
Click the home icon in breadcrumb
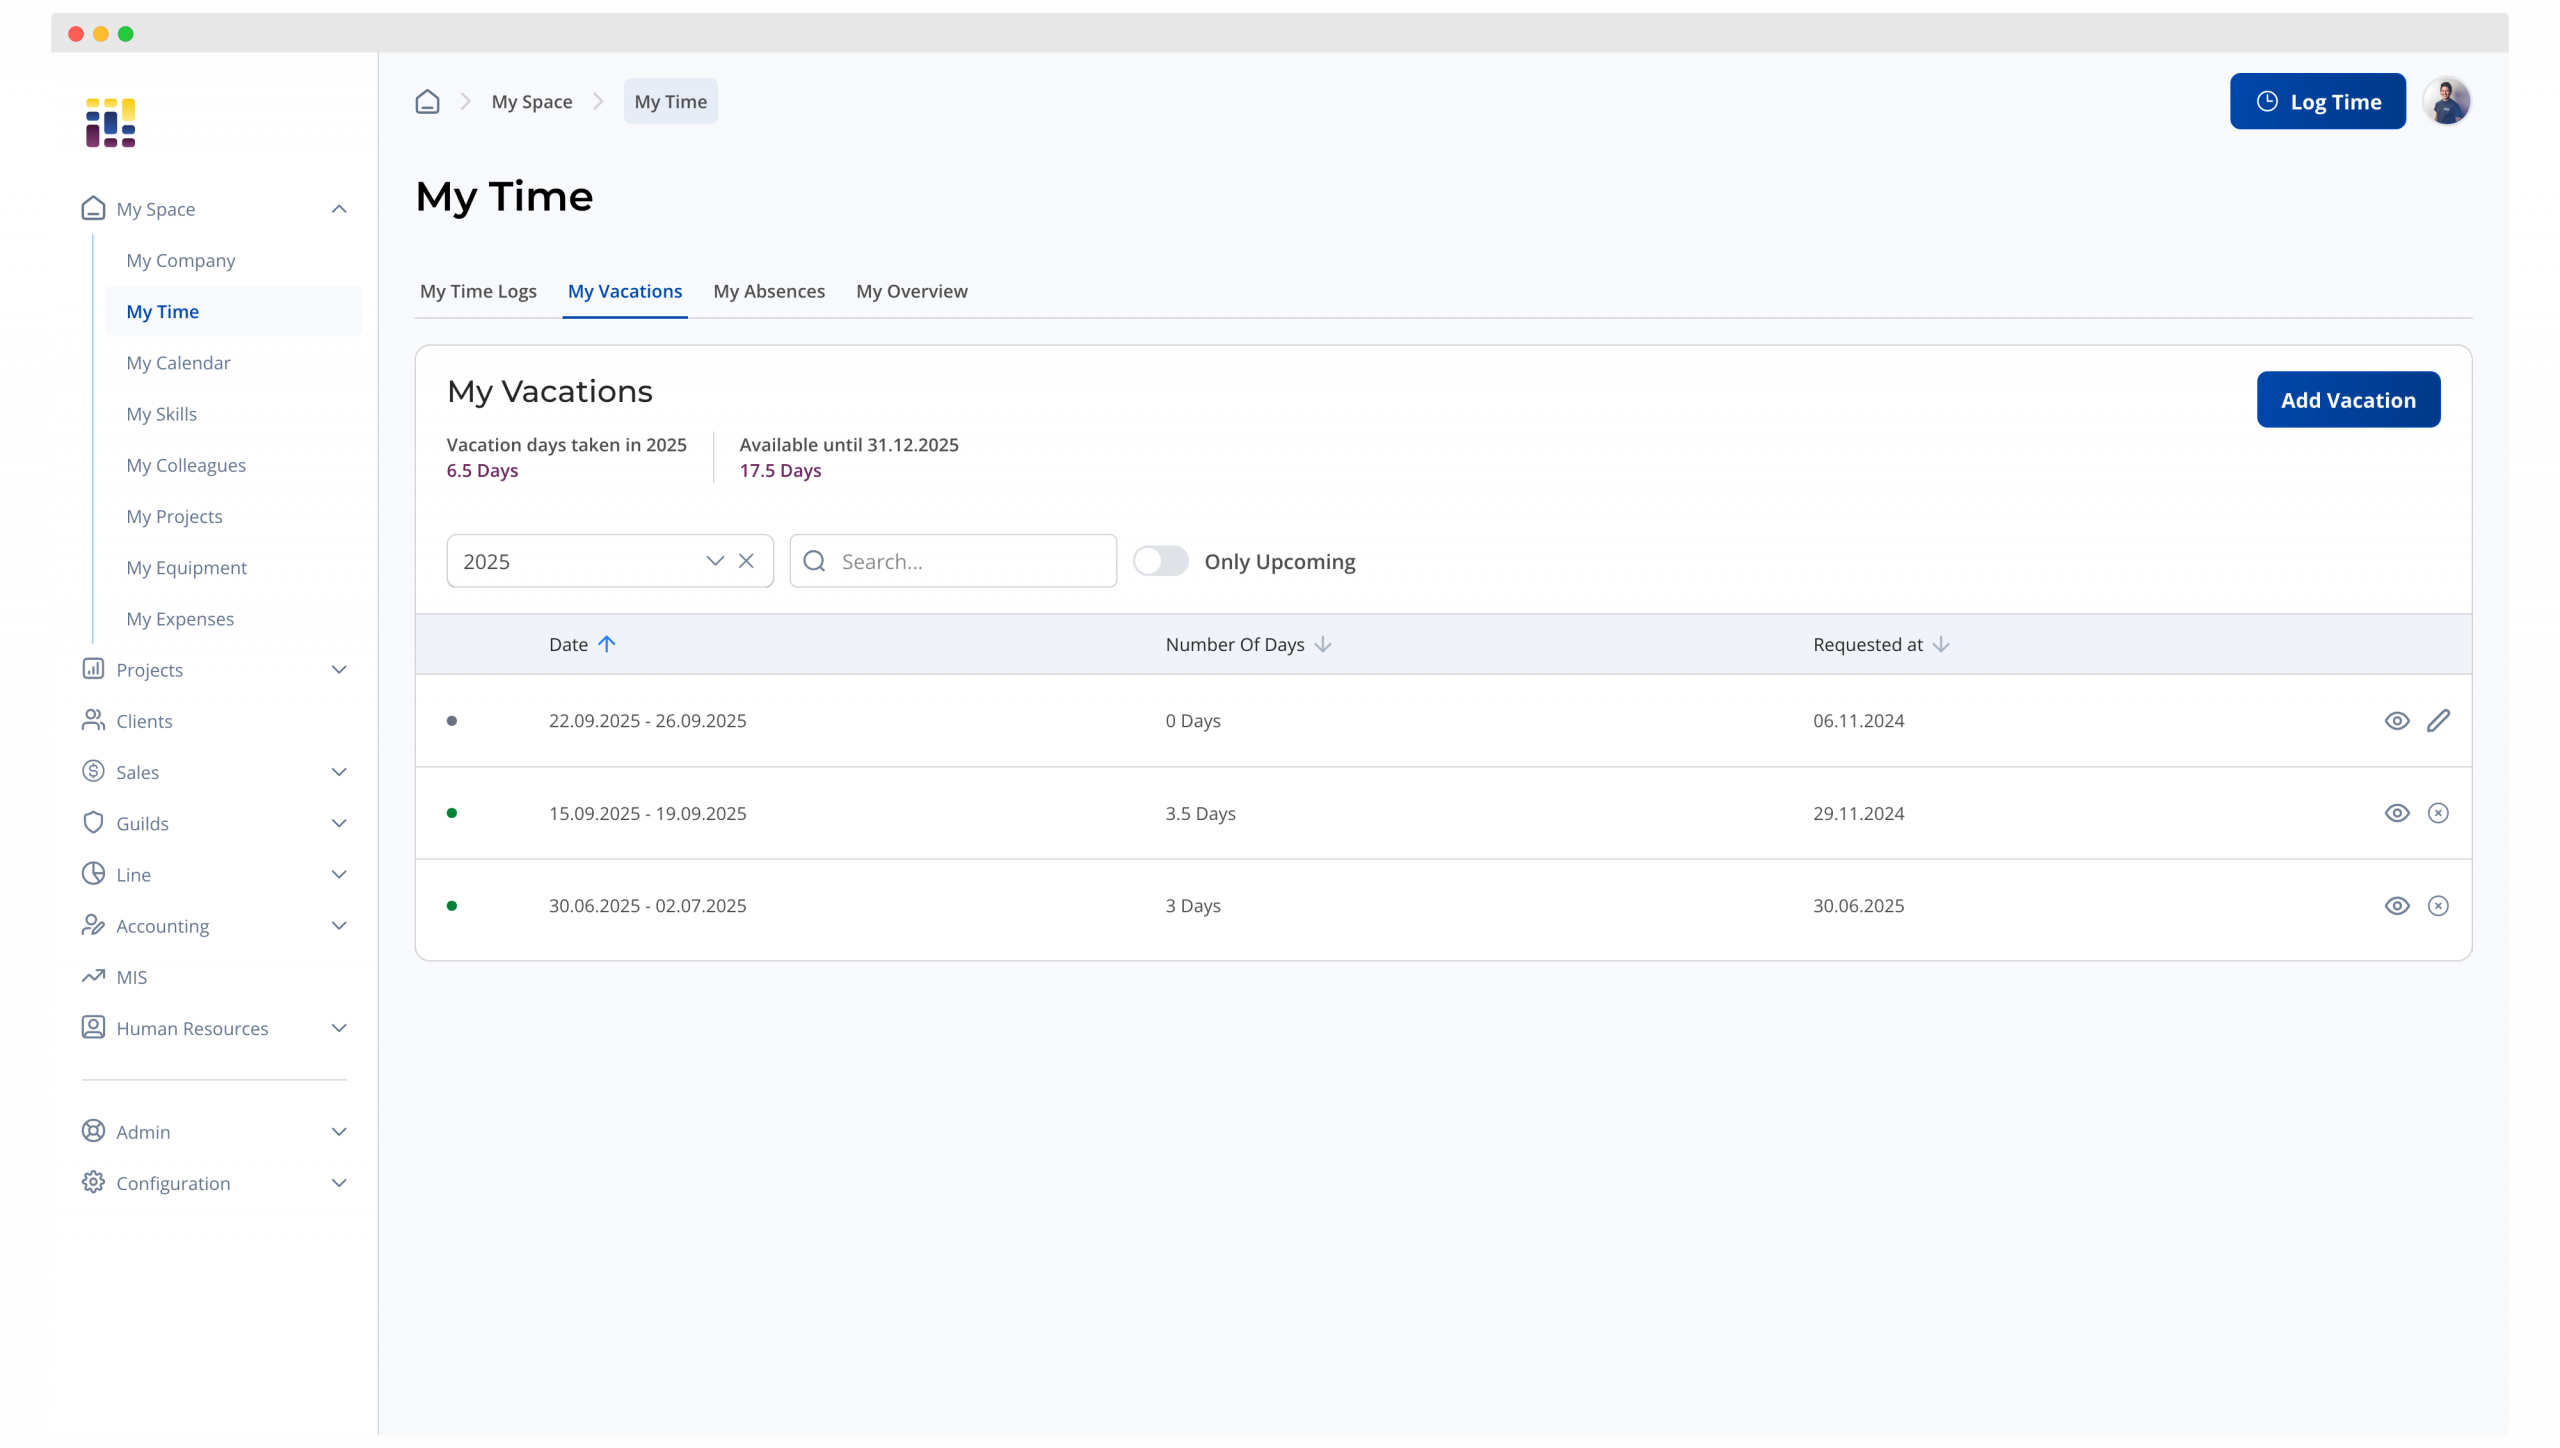(427, 101)
